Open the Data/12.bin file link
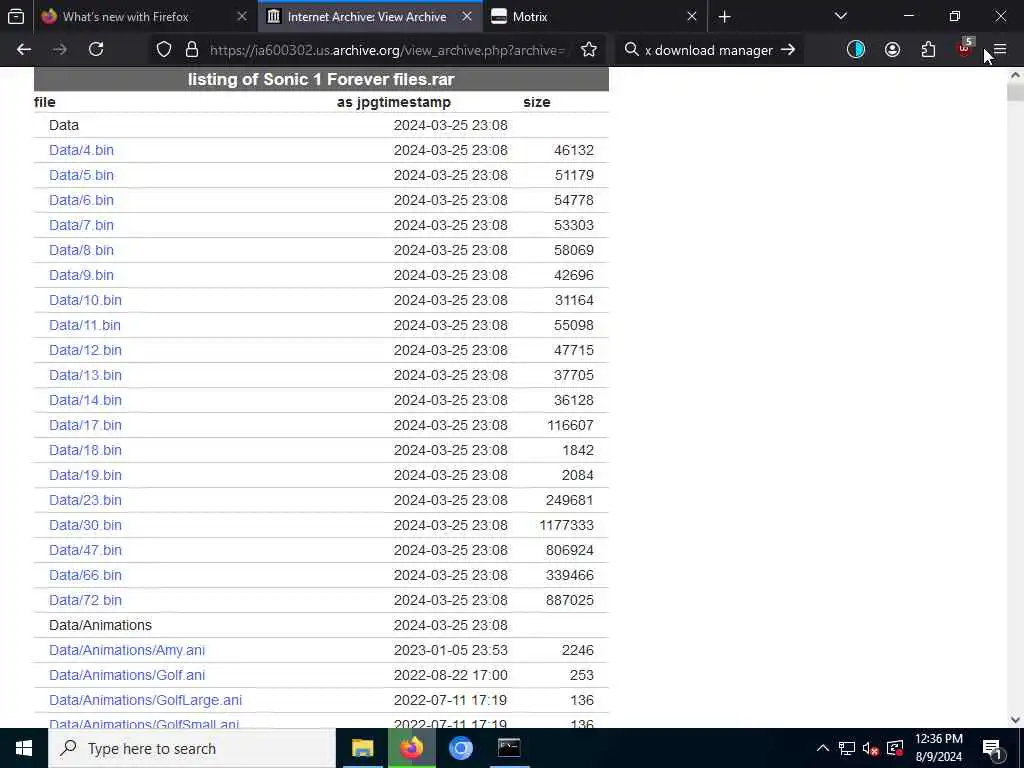Screen dimensions: 1024x768 click(86, 350)
